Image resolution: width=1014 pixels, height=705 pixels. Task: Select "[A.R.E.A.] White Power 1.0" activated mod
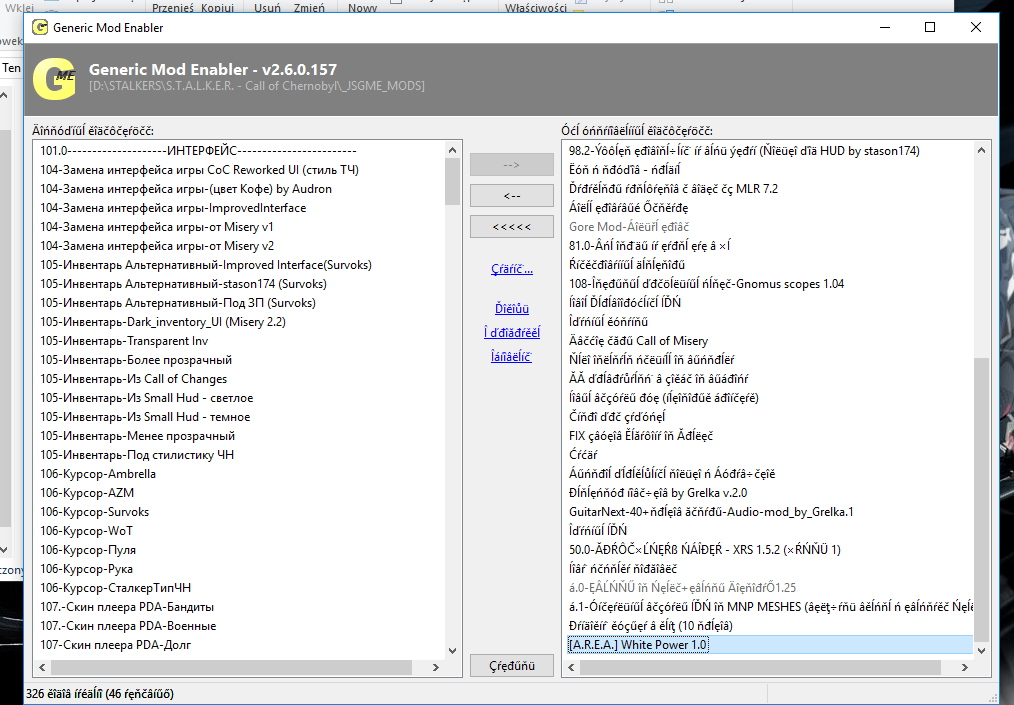[x=638, y=645]
